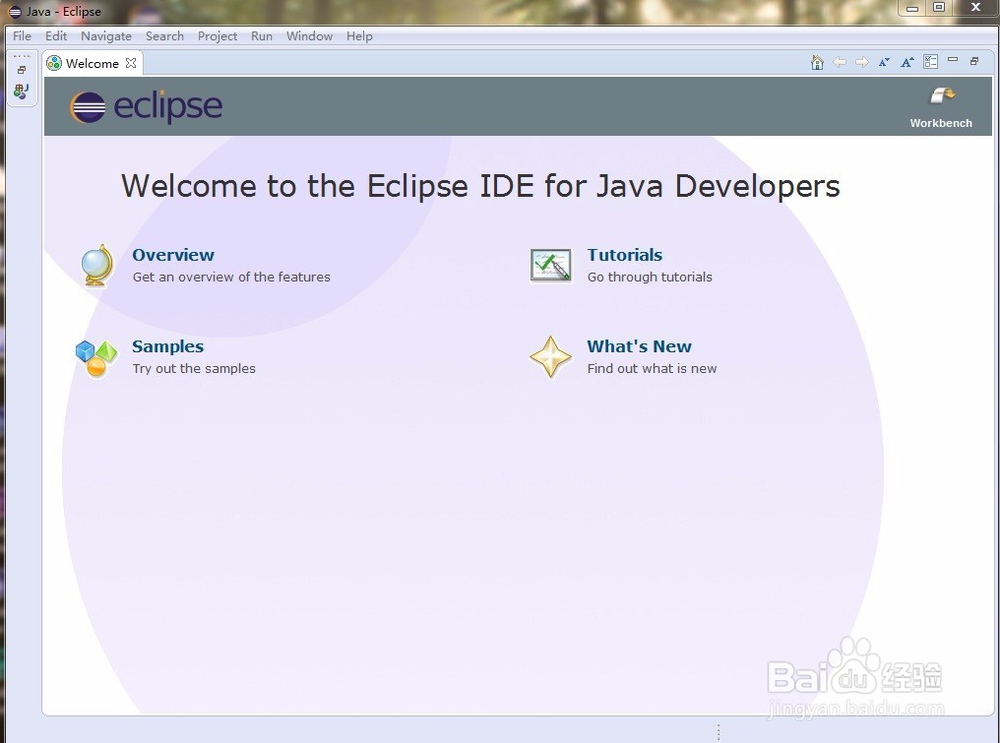The height and width of the screenshot is (743, 1000).
Task: Click the Workbench label
Action: pos(941,123)
